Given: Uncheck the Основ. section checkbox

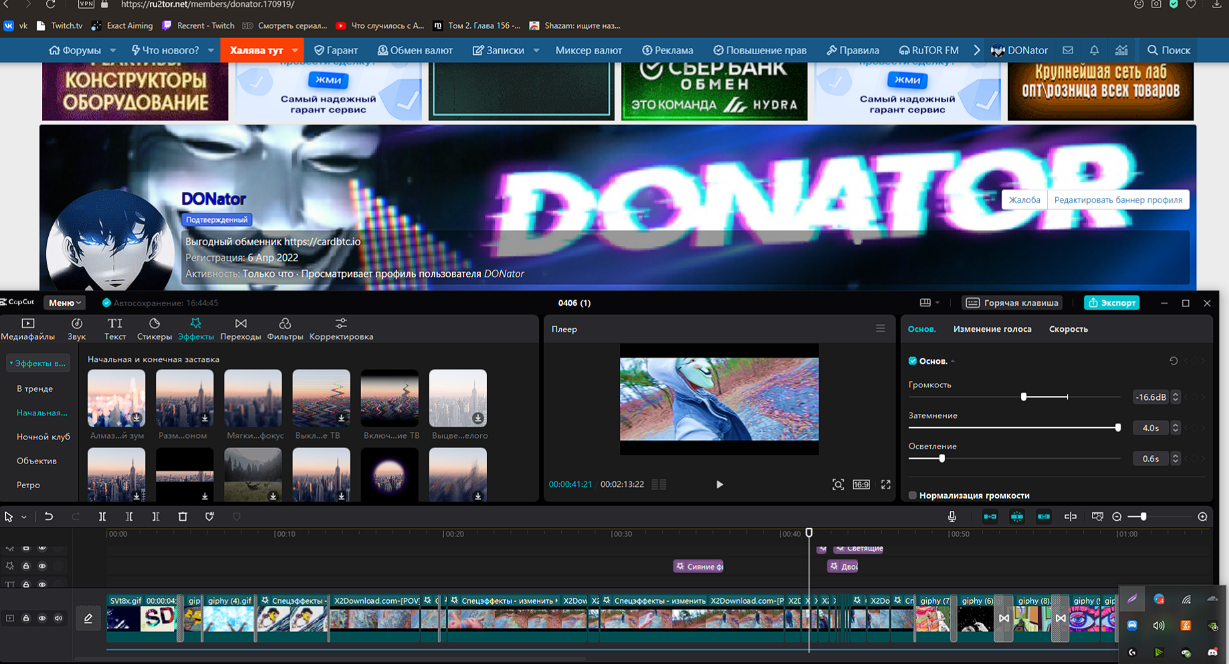Looking at the screenshot, I should (912, 361).
